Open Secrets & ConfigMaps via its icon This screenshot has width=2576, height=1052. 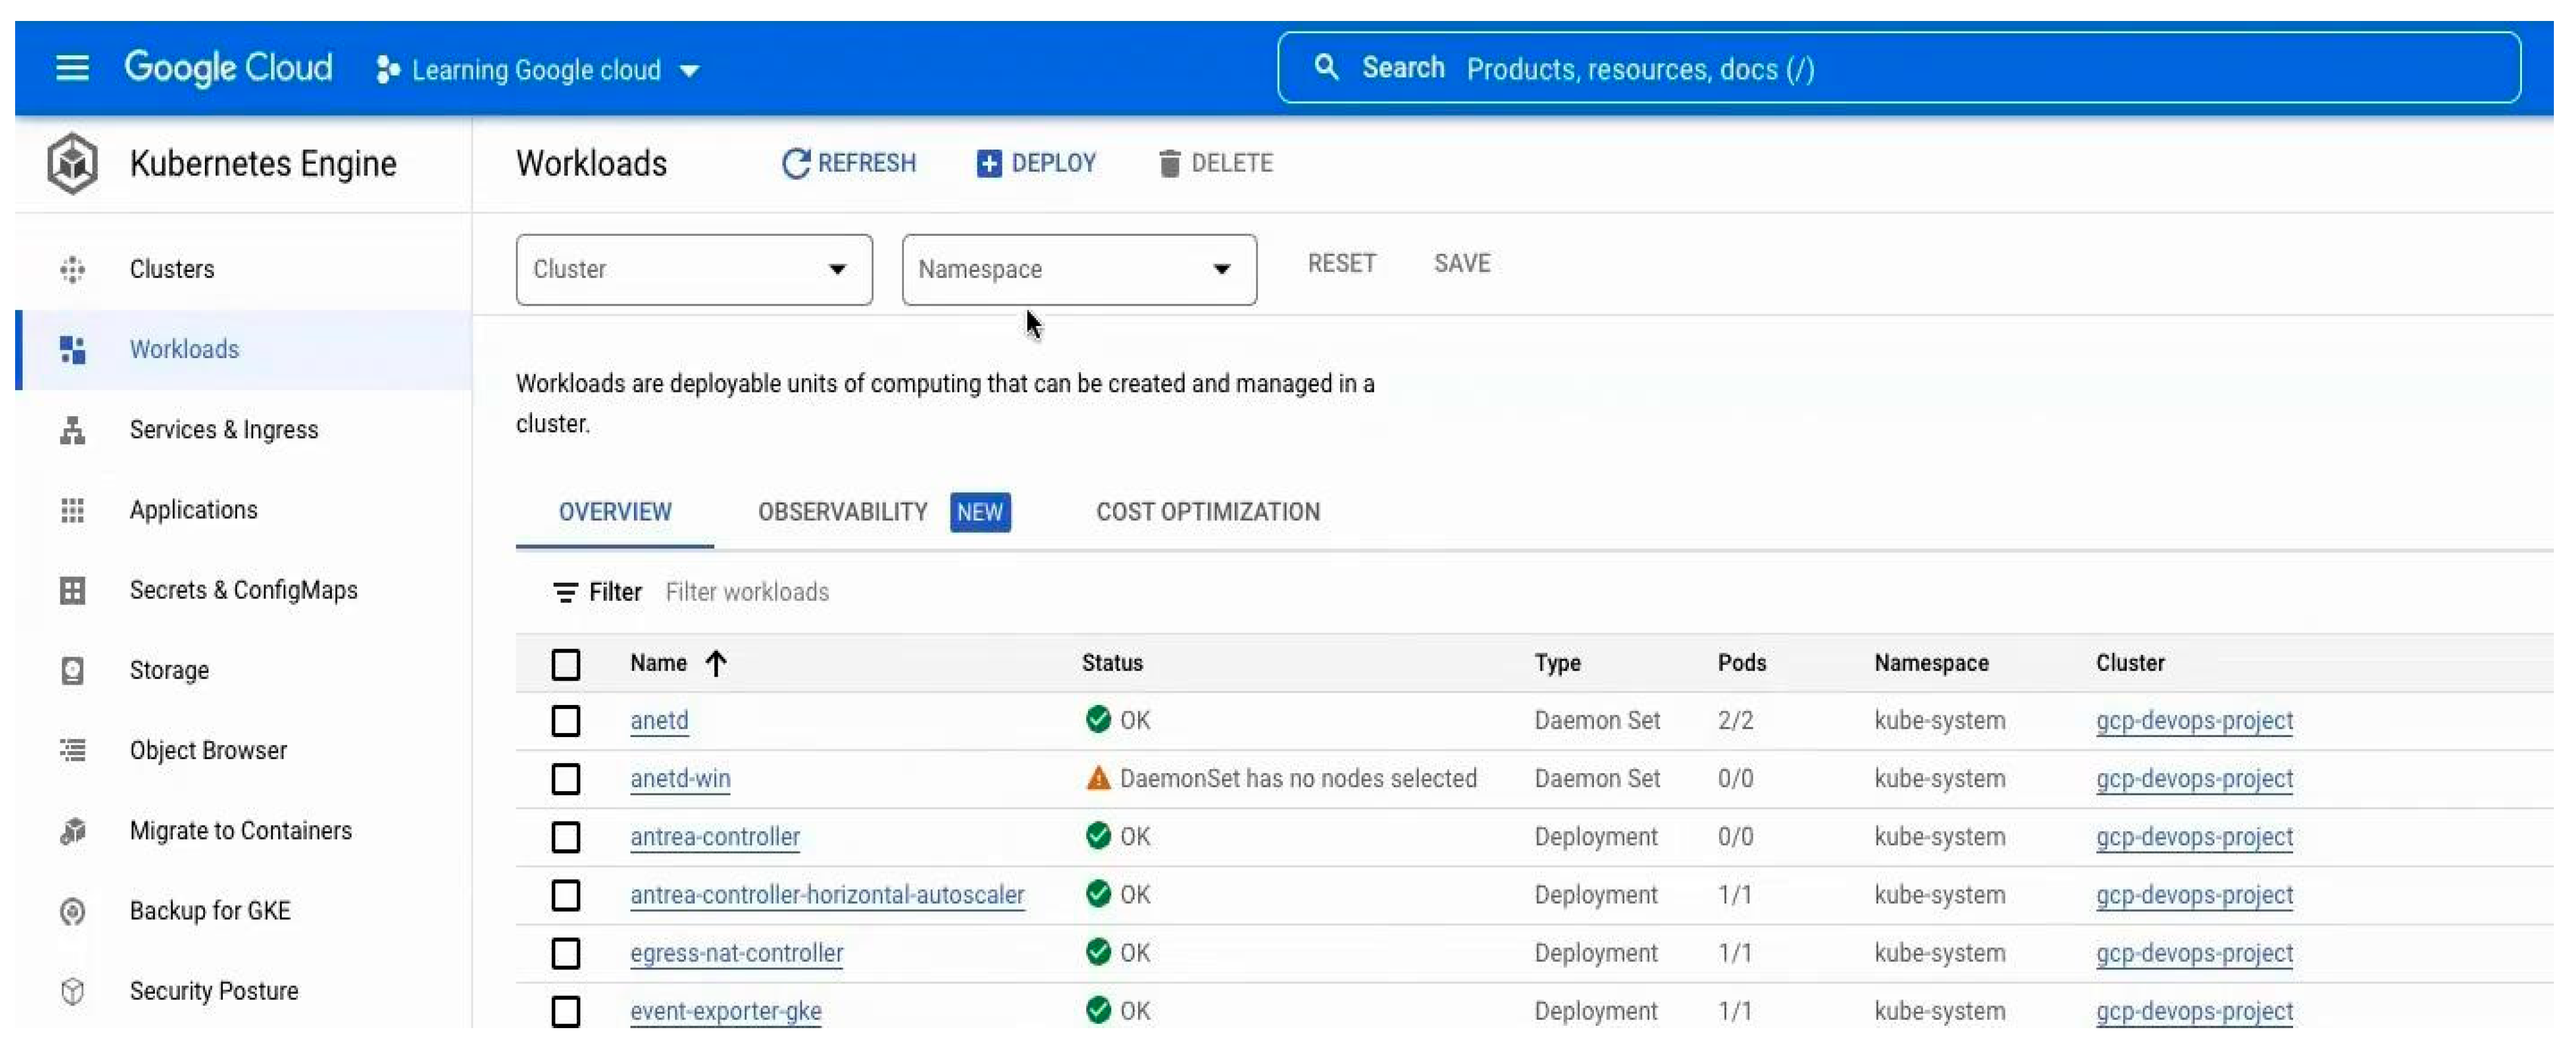(x=72, y=590)
